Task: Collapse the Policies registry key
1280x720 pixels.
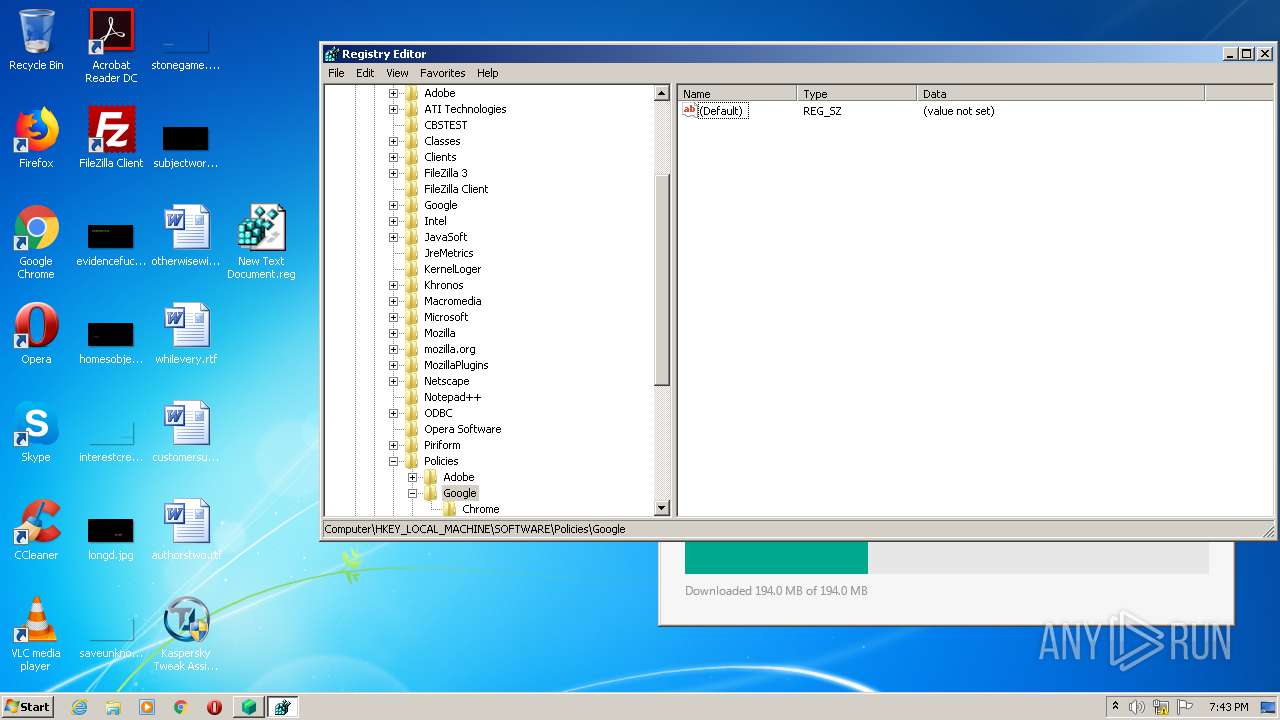Action: tap(393, 461)
